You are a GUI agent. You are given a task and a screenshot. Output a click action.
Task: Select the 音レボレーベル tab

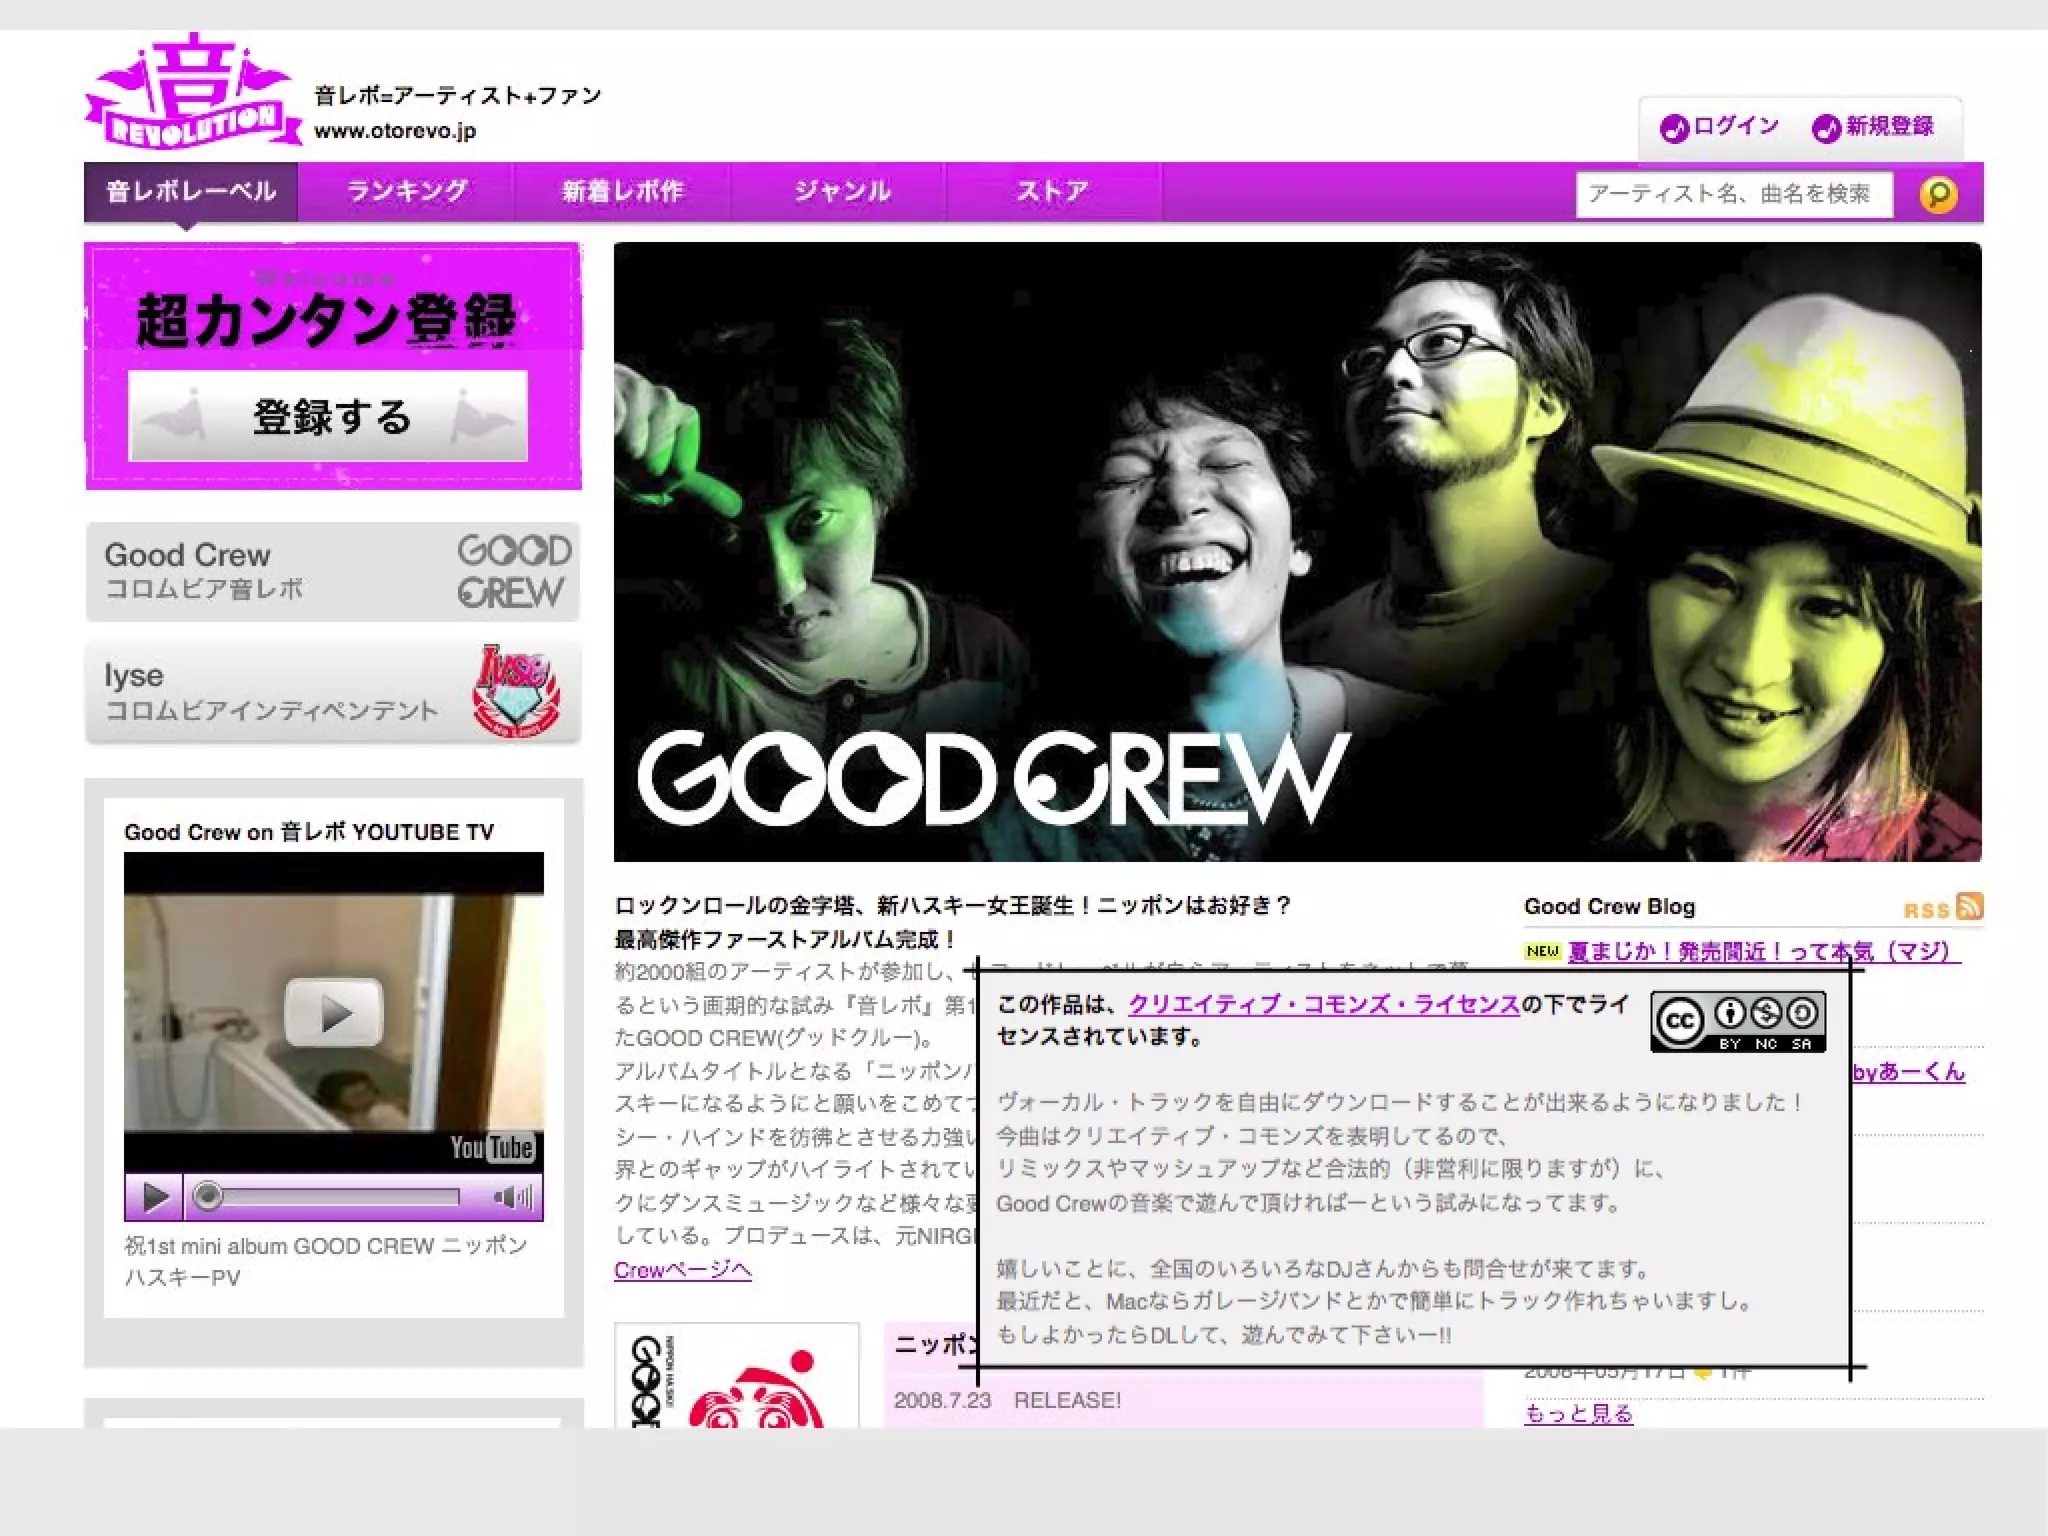(191, 192)
